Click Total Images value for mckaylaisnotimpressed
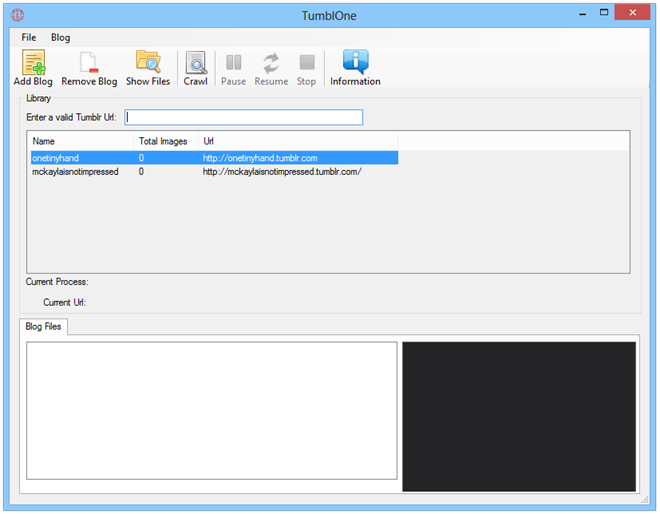 point(141,172)
